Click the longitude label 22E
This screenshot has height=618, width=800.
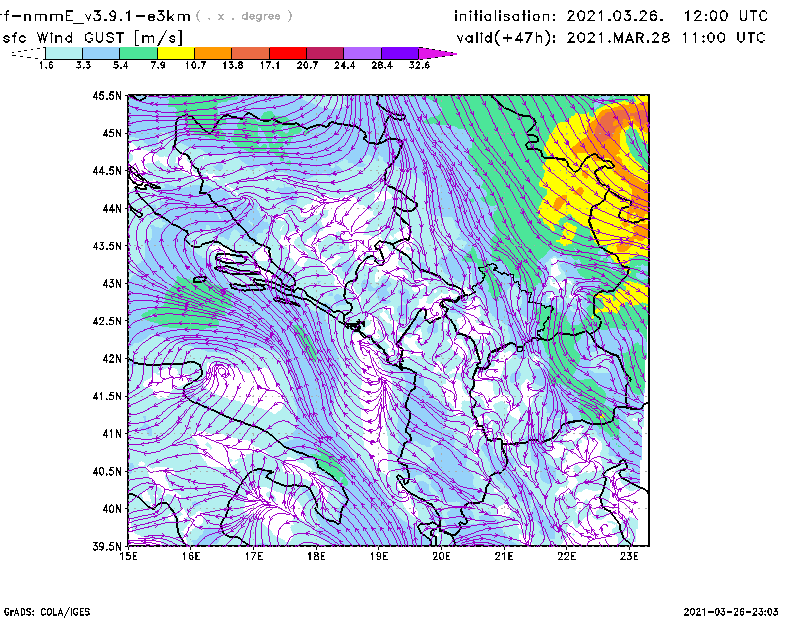(x=566, y=556)
